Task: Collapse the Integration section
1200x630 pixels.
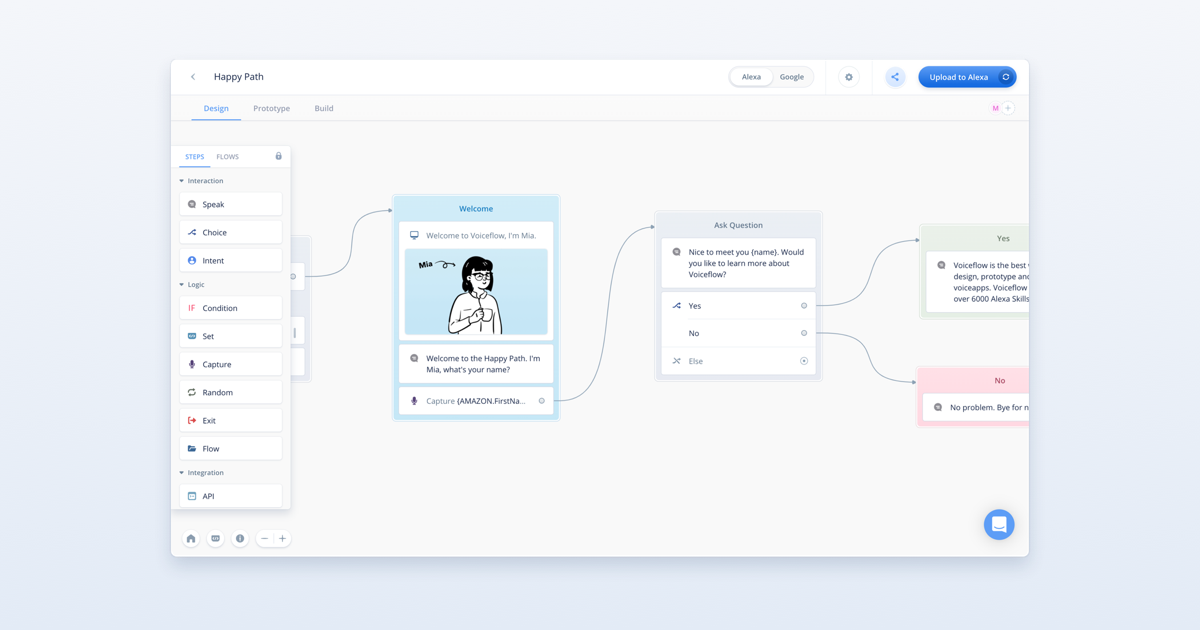Action: point(181,473)
